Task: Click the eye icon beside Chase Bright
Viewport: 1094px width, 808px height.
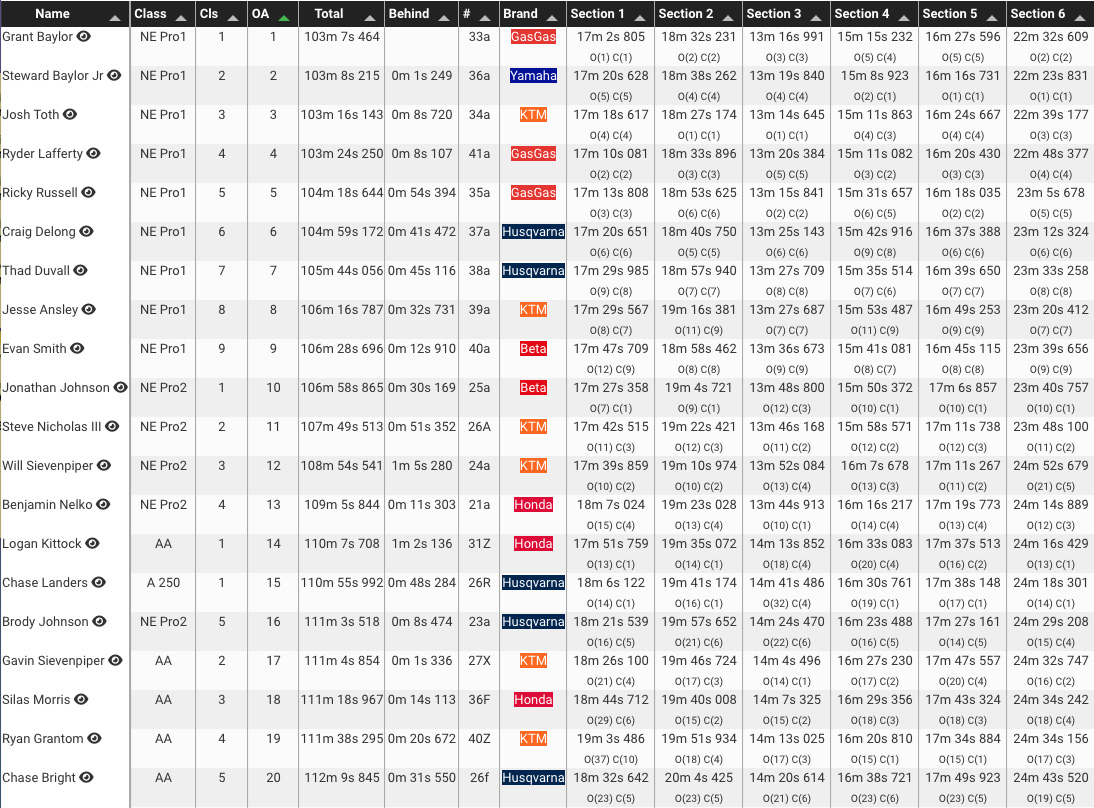Action: pyautogui.click(x=86, y=779)
